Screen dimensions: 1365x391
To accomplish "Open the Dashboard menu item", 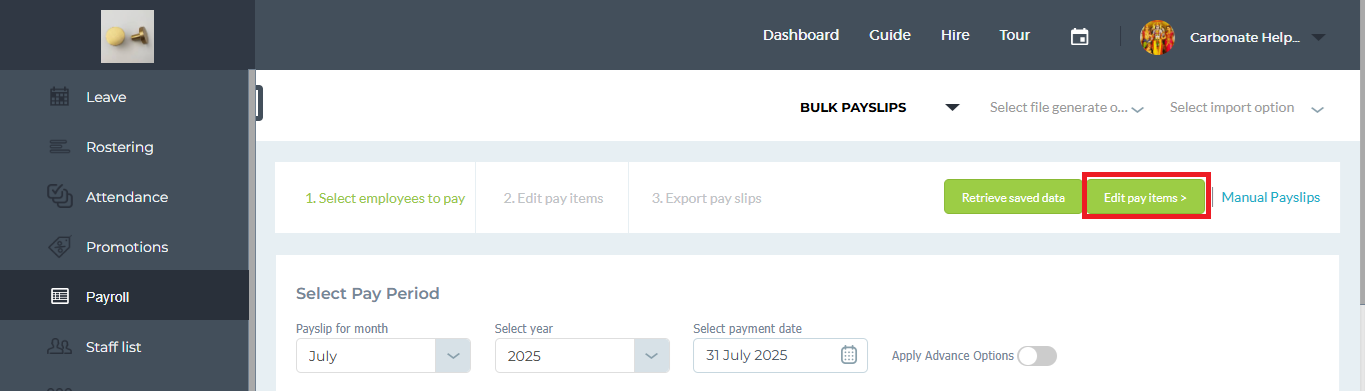I will click(x=801, y=35).
